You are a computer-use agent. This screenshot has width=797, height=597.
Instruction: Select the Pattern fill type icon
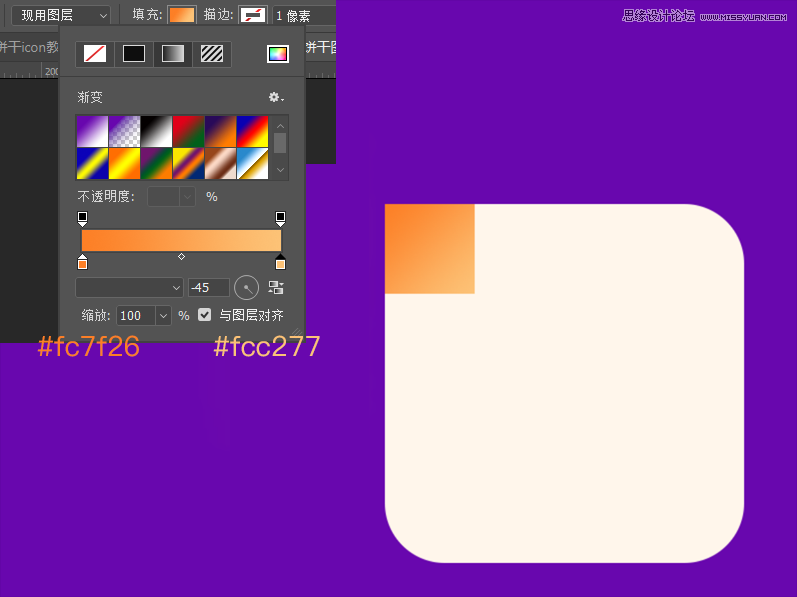tap(212, 54)
